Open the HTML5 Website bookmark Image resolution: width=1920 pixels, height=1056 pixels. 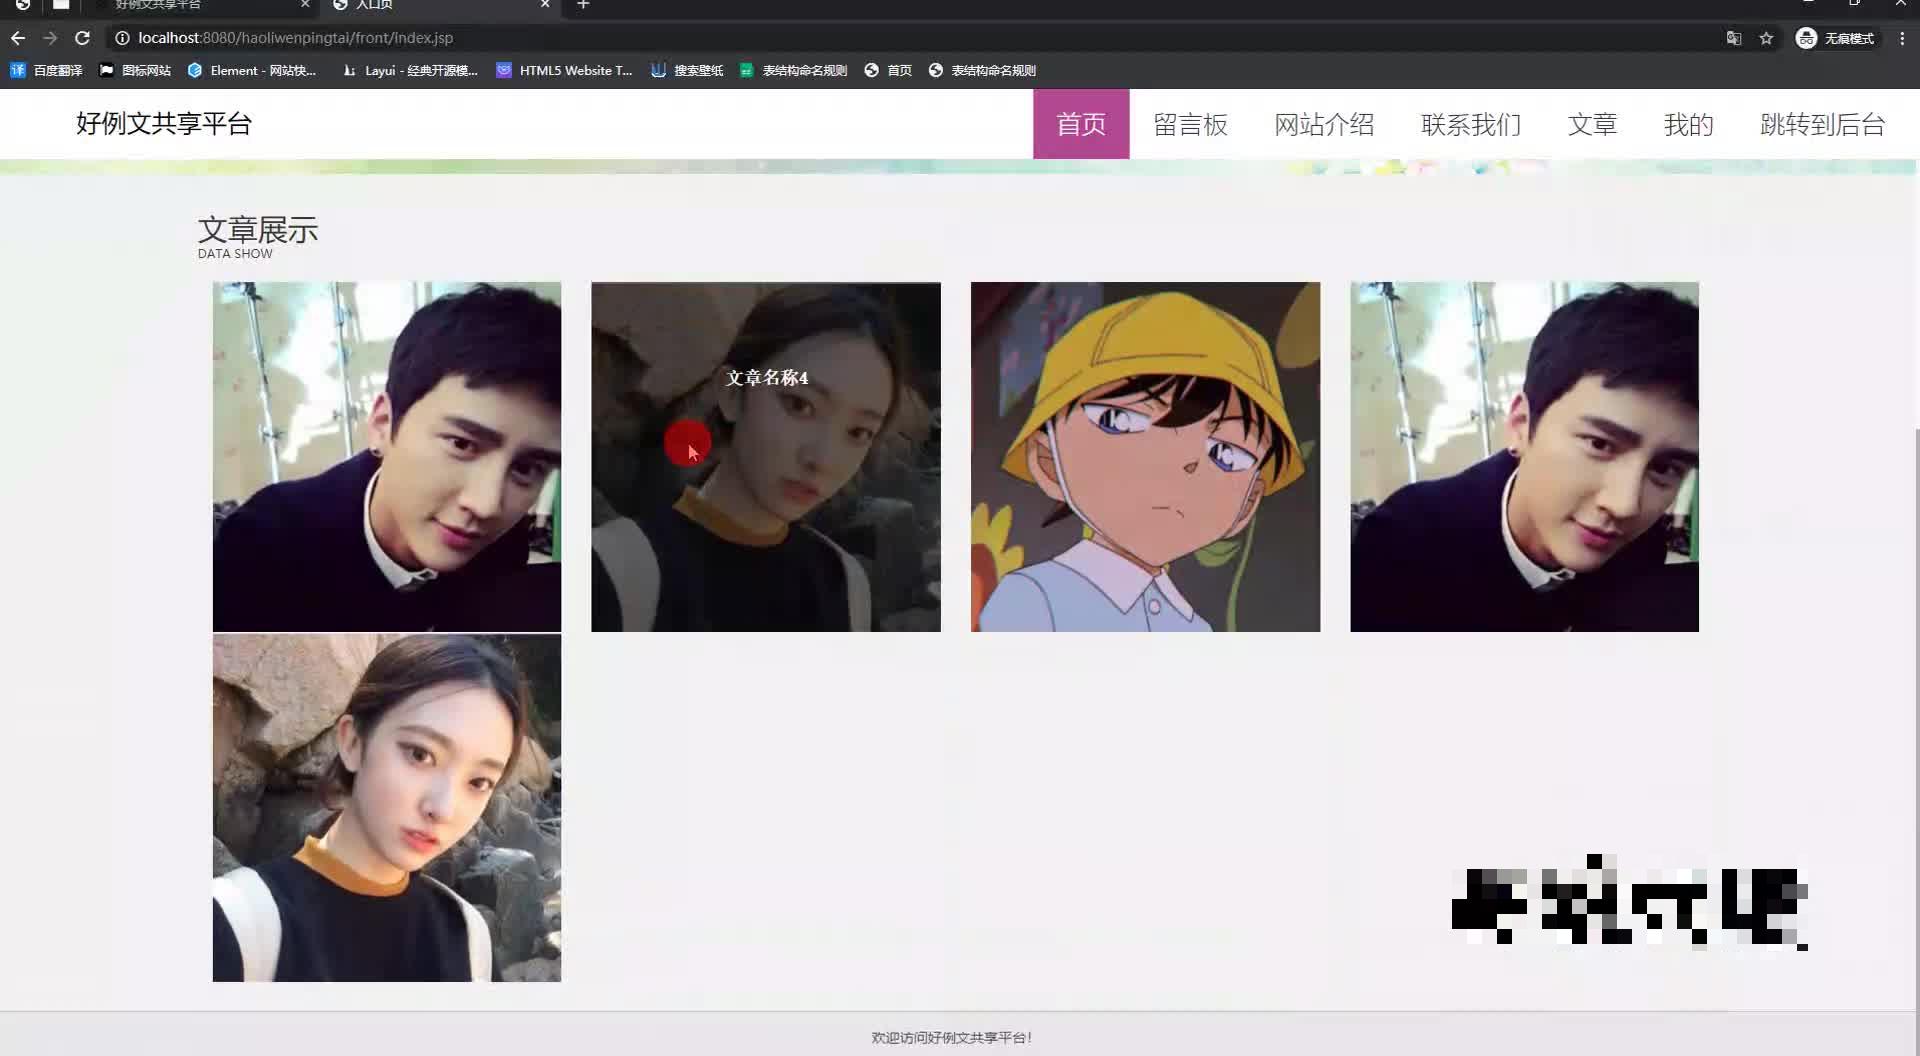click(x=565, y=70)
